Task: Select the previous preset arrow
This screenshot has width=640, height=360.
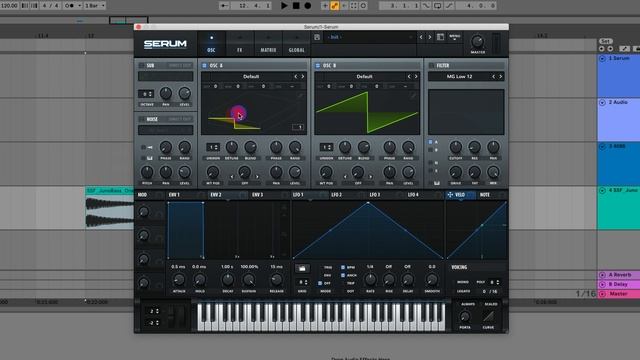Action: [421, 37]
